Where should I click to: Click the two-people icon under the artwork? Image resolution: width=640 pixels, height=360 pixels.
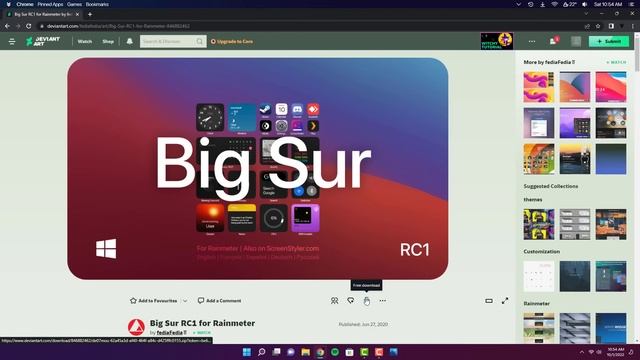click(334, 301)
